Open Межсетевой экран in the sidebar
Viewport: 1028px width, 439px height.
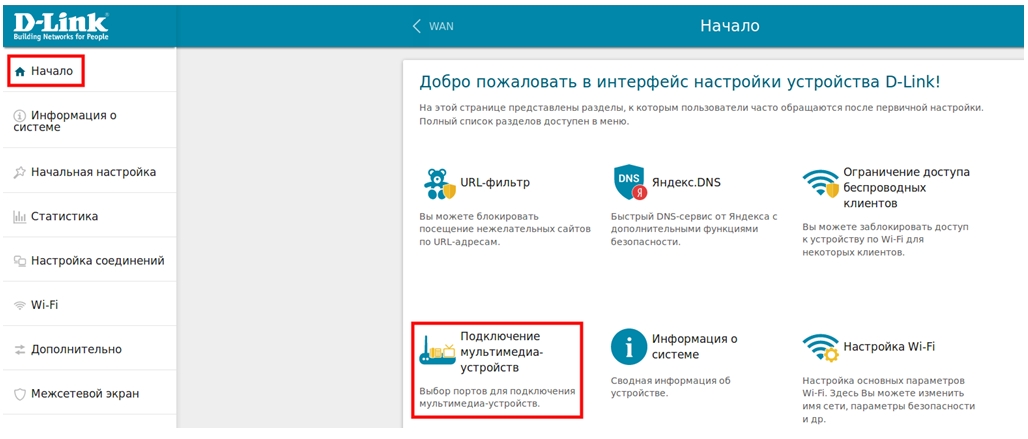(85, 393)
